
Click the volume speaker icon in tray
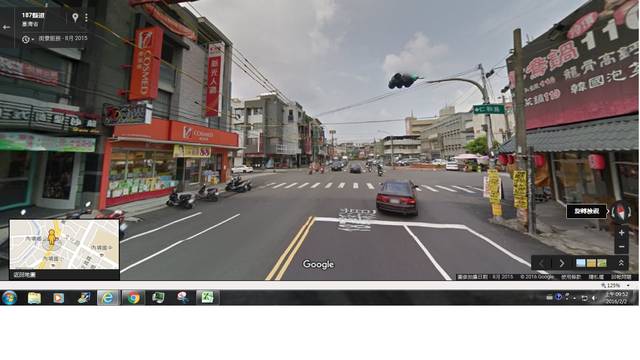(x=594, y=298)
